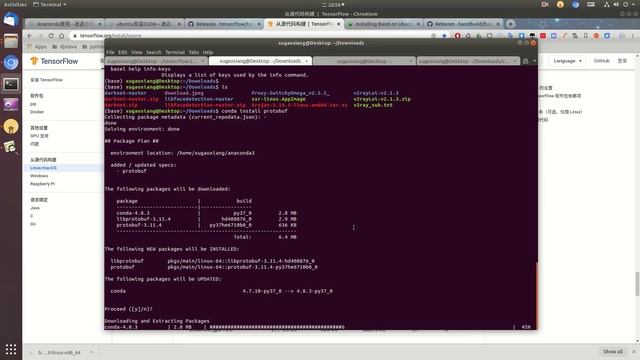This screenshot has height=360, width=640.
Task: Switch to Releases tensorflow GitHub tab
Action: (223, 24)
